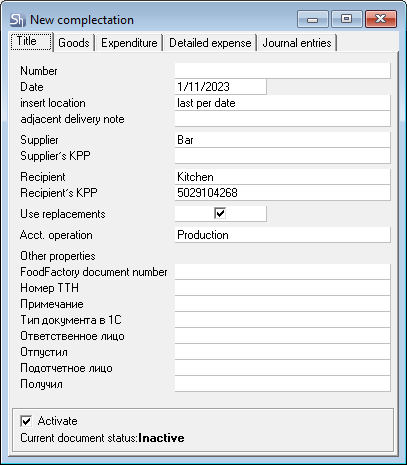
Task: Open the insert location field 'last per date'
Action: pos(282,103)
